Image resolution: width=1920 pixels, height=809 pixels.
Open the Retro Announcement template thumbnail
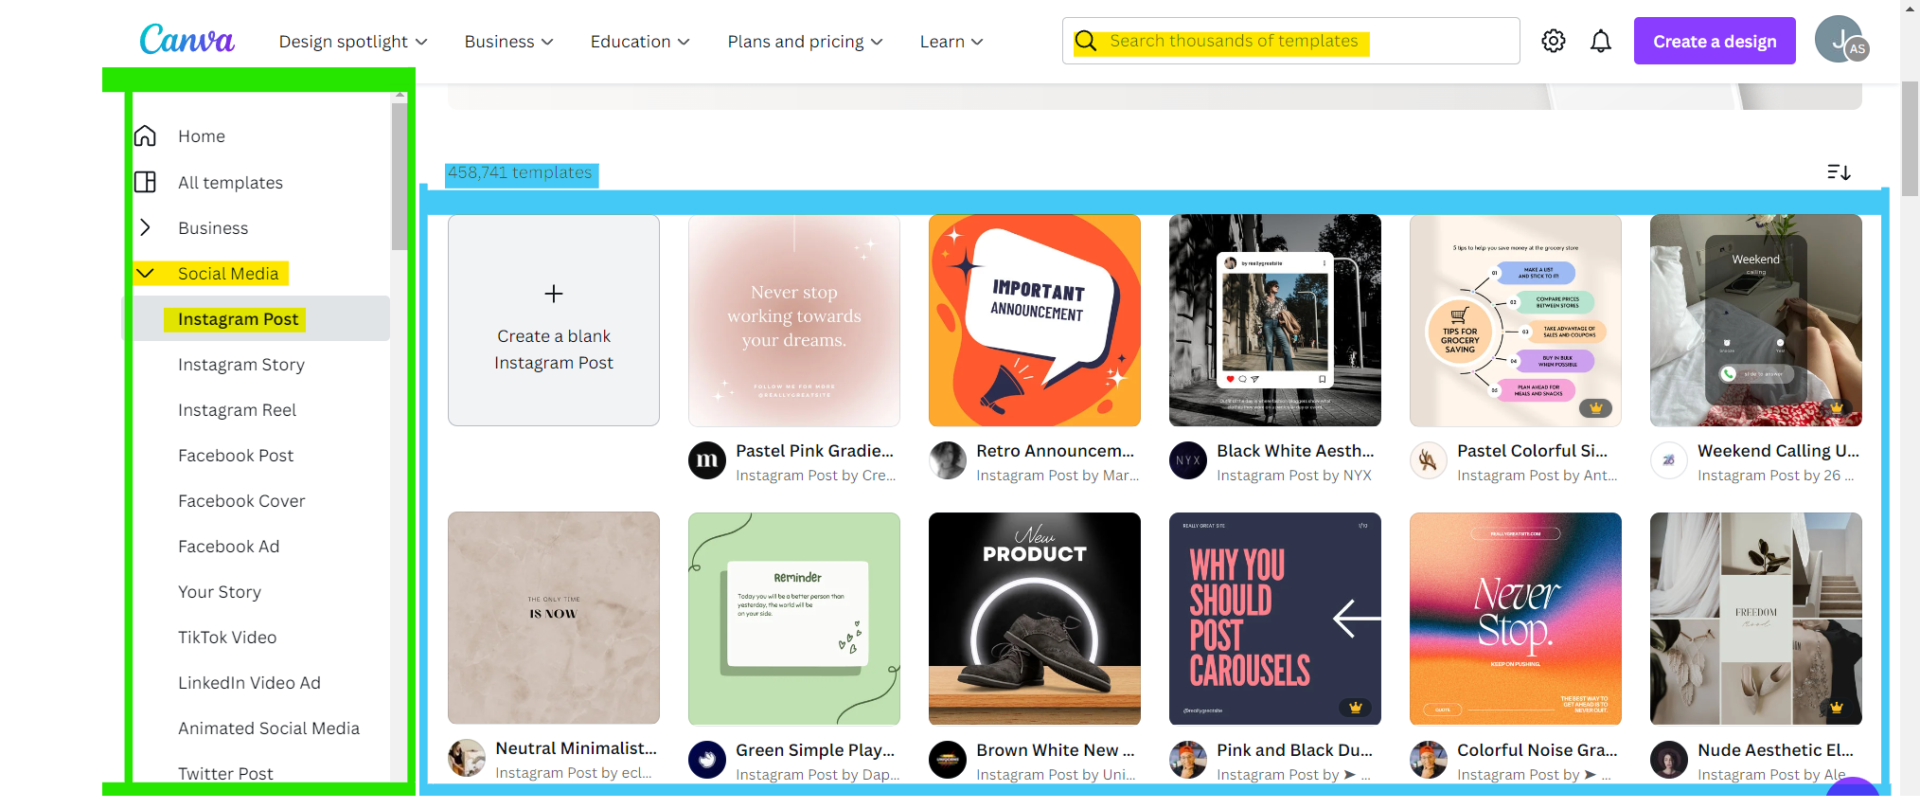(1034, 320)
